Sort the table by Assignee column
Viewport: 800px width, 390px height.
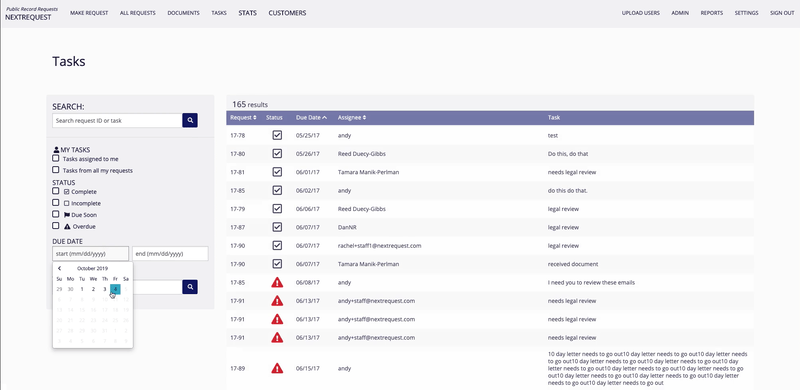(x=352, y=117)
